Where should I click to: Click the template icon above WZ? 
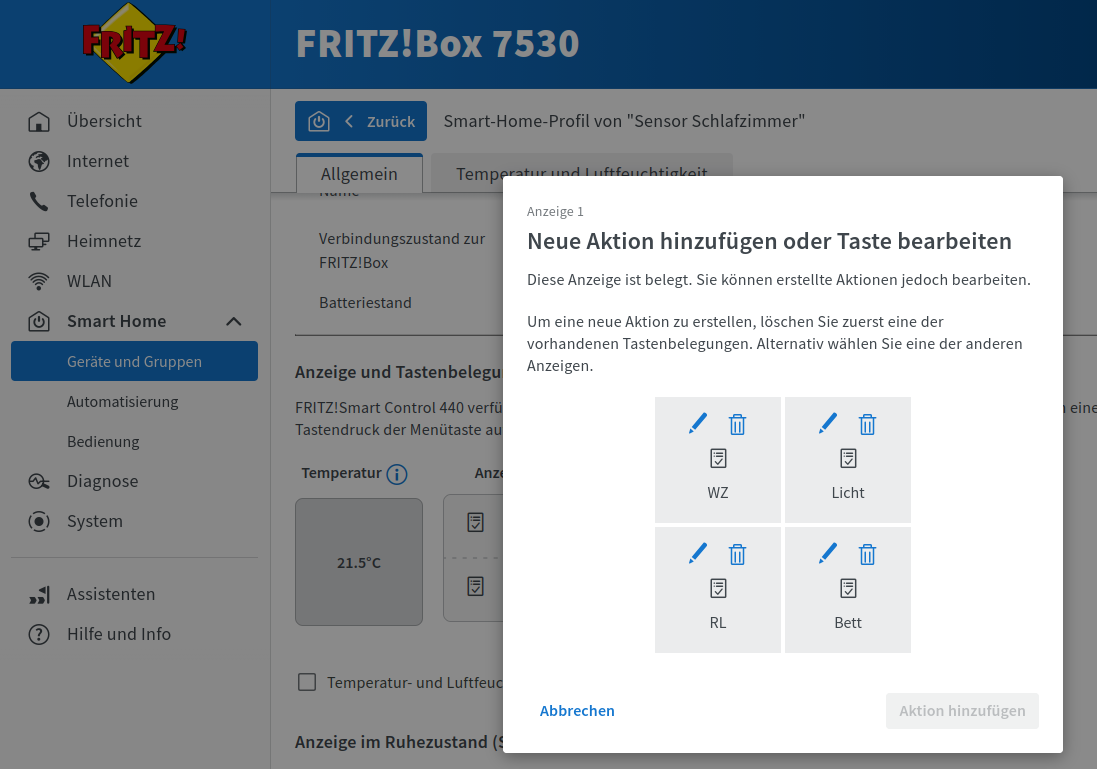pos(719,458)
